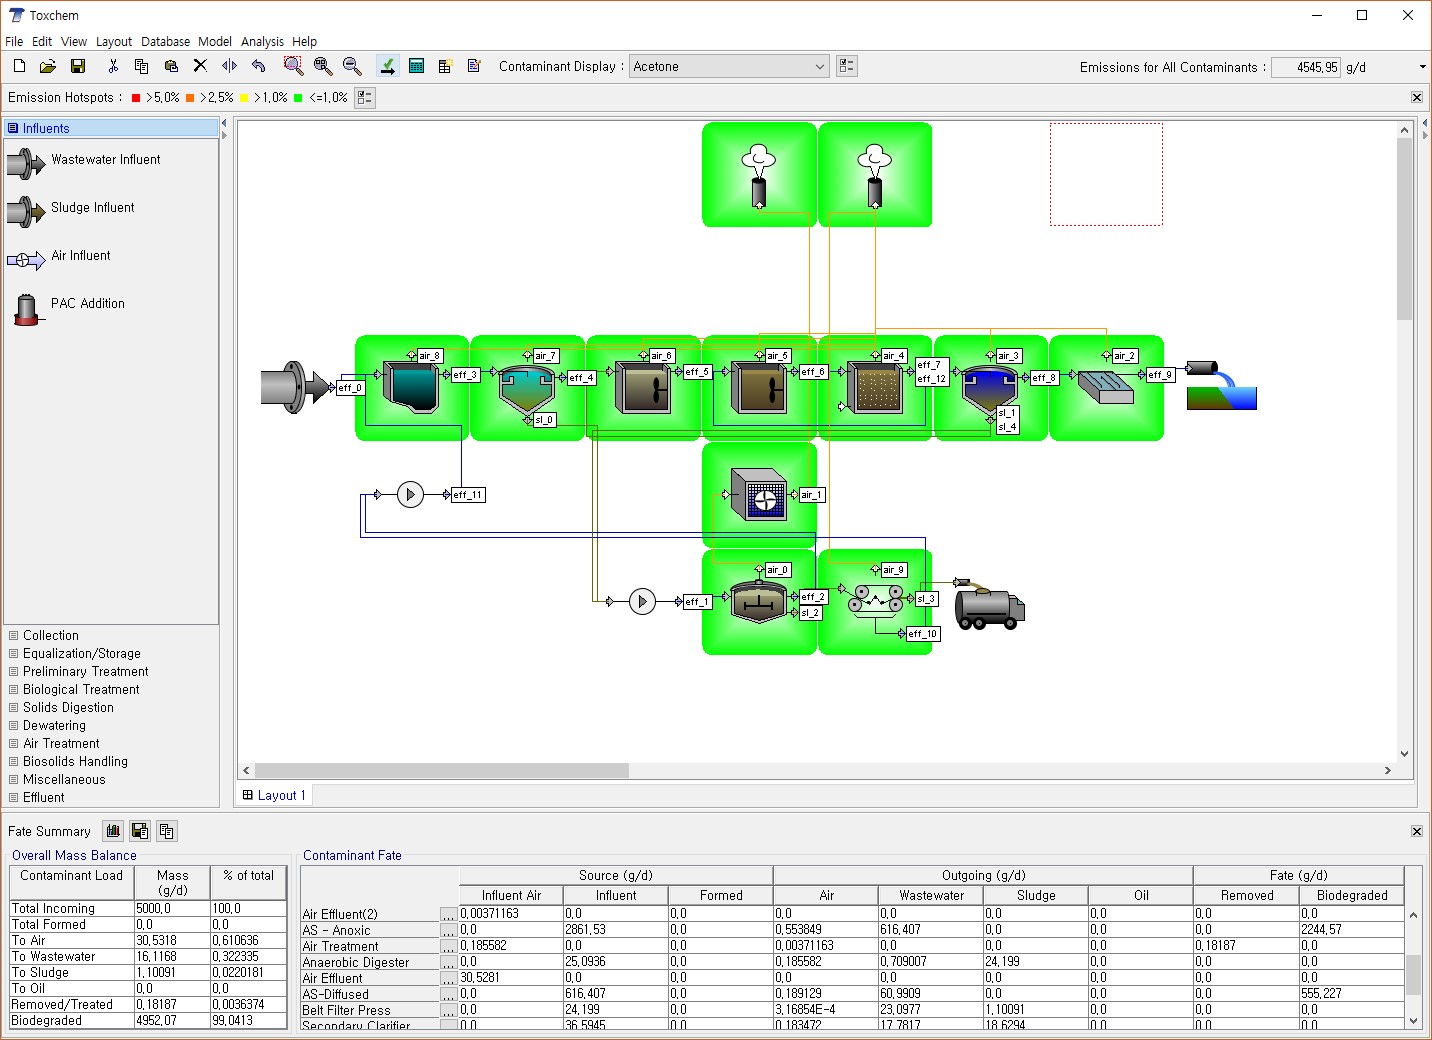Close the Fate Summary panel
Screen dimensions: 1432x1040
point(1416,831)
